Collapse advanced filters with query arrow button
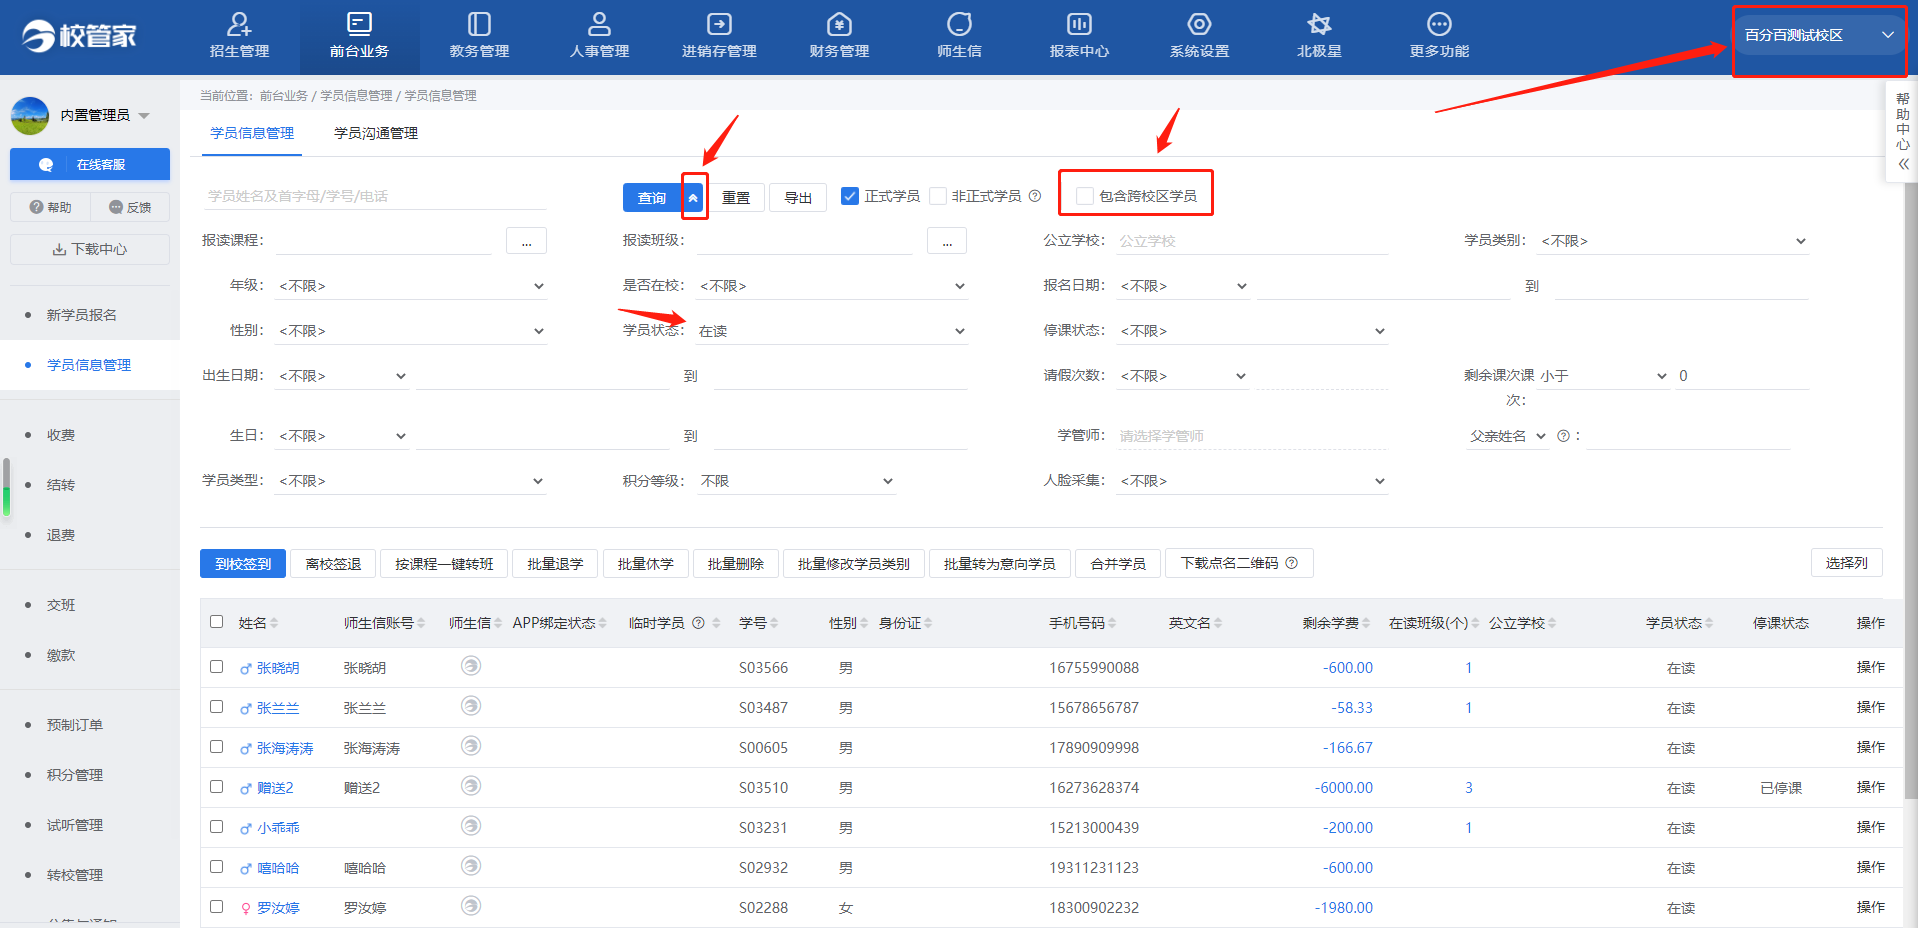 coord(693,198)
